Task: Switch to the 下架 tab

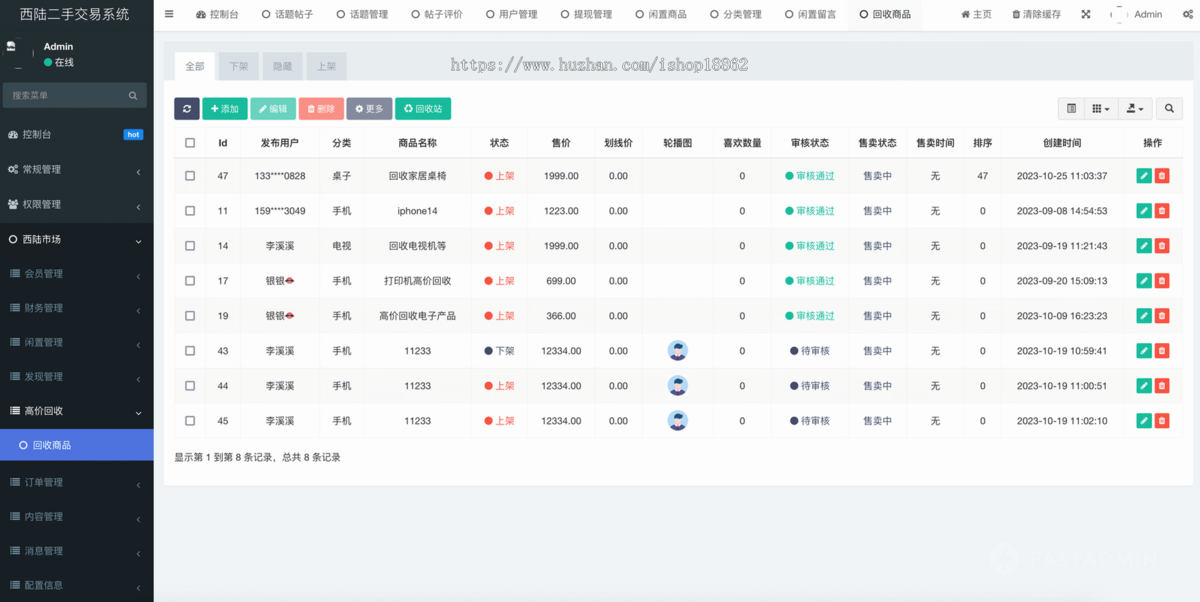Action: (x=238, y=64)
